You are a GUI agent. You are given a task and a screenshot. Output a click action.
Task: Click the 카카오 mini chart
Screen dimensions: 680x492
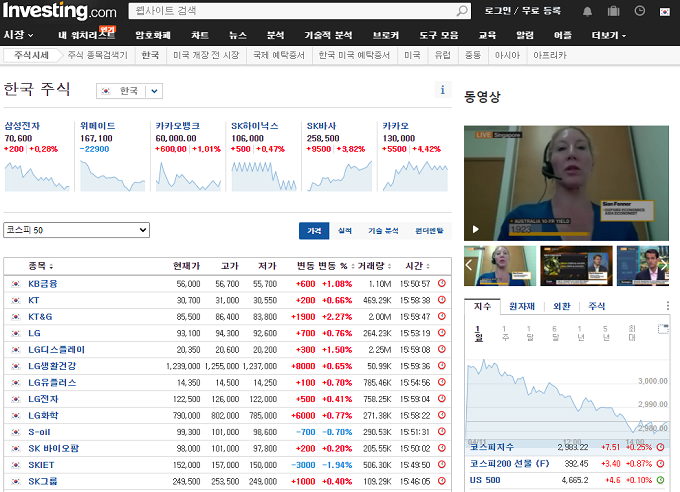(415, 176)
